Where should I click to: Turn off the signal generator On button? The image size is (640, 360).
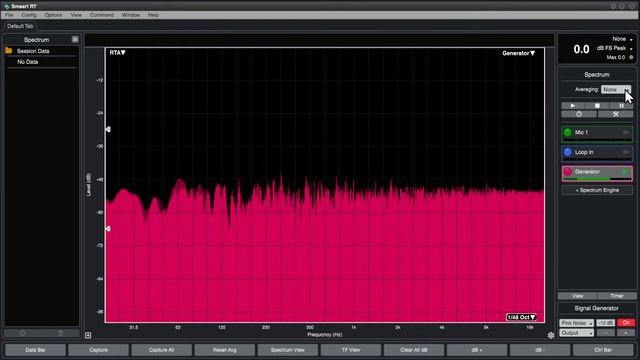coord(626,323)
